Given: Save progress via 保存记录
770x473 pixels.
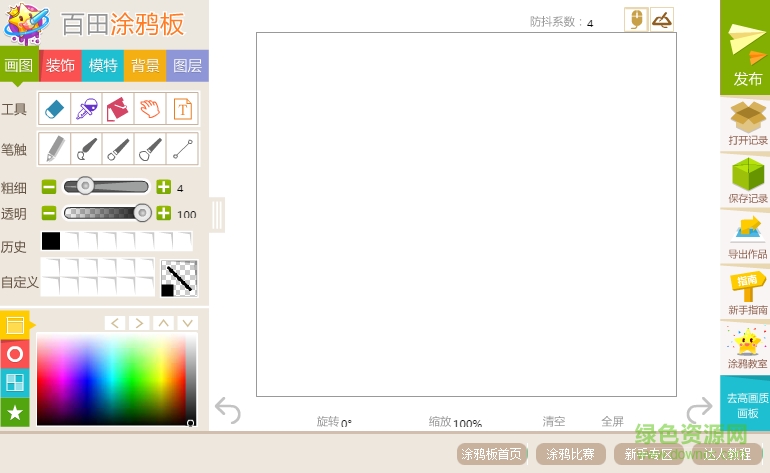Looking at the screenshot, I should [x=747, y=180].
